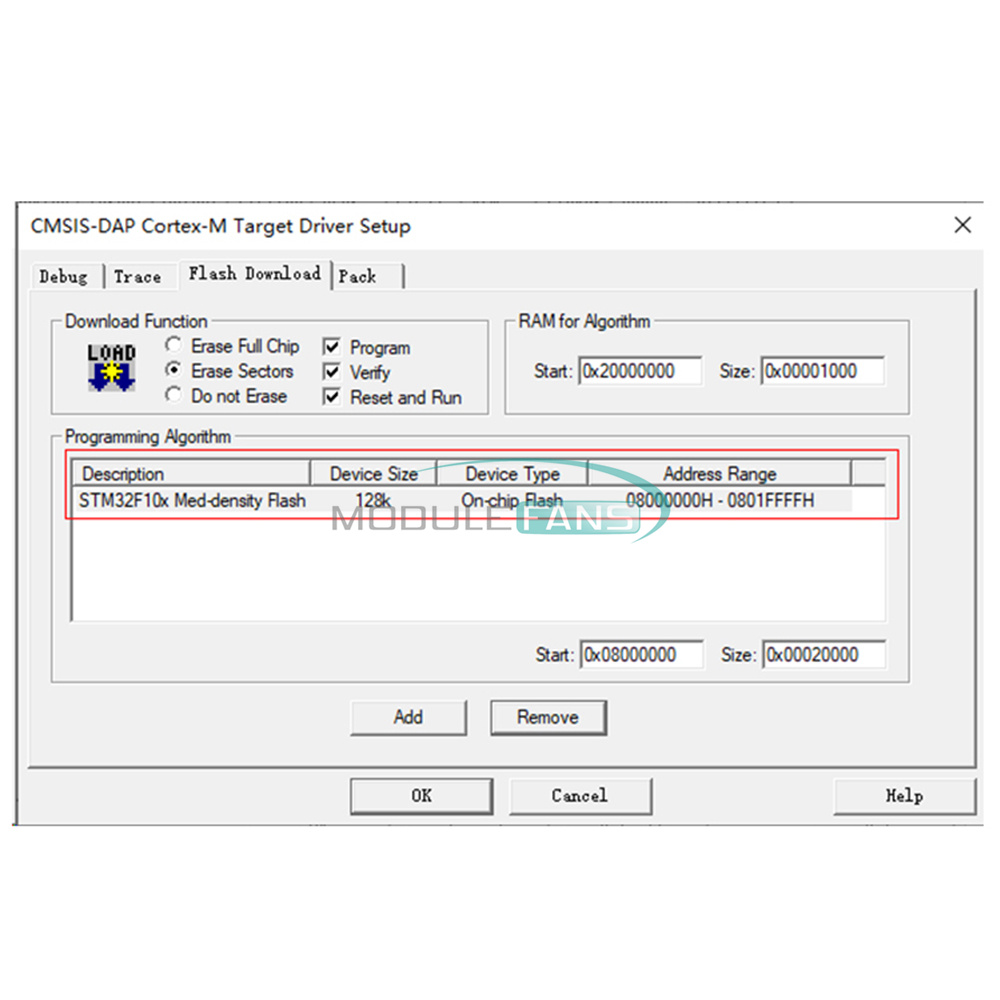Go to the Pack tab
Image resolution: width=1000 pixels, height=1000 pixels.
coord(369,277)
